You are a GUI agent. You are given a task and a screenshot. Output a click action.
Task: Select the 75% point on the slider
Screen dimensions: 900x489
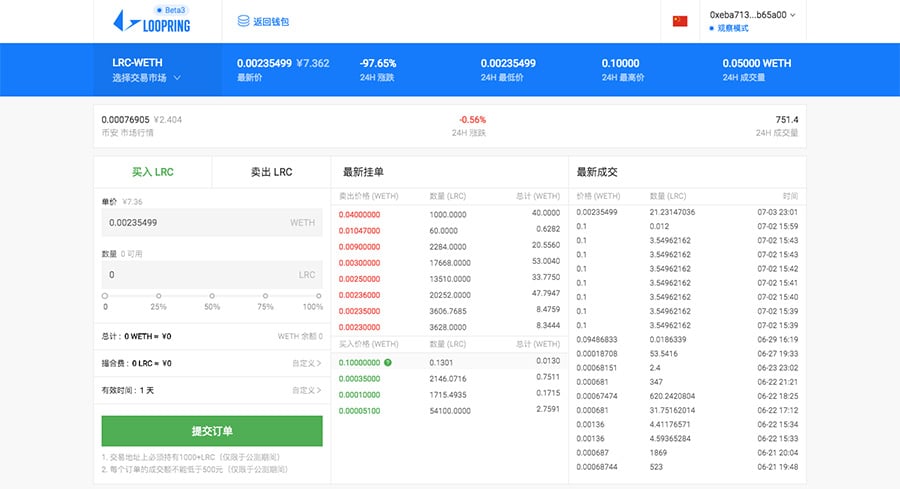266,296
